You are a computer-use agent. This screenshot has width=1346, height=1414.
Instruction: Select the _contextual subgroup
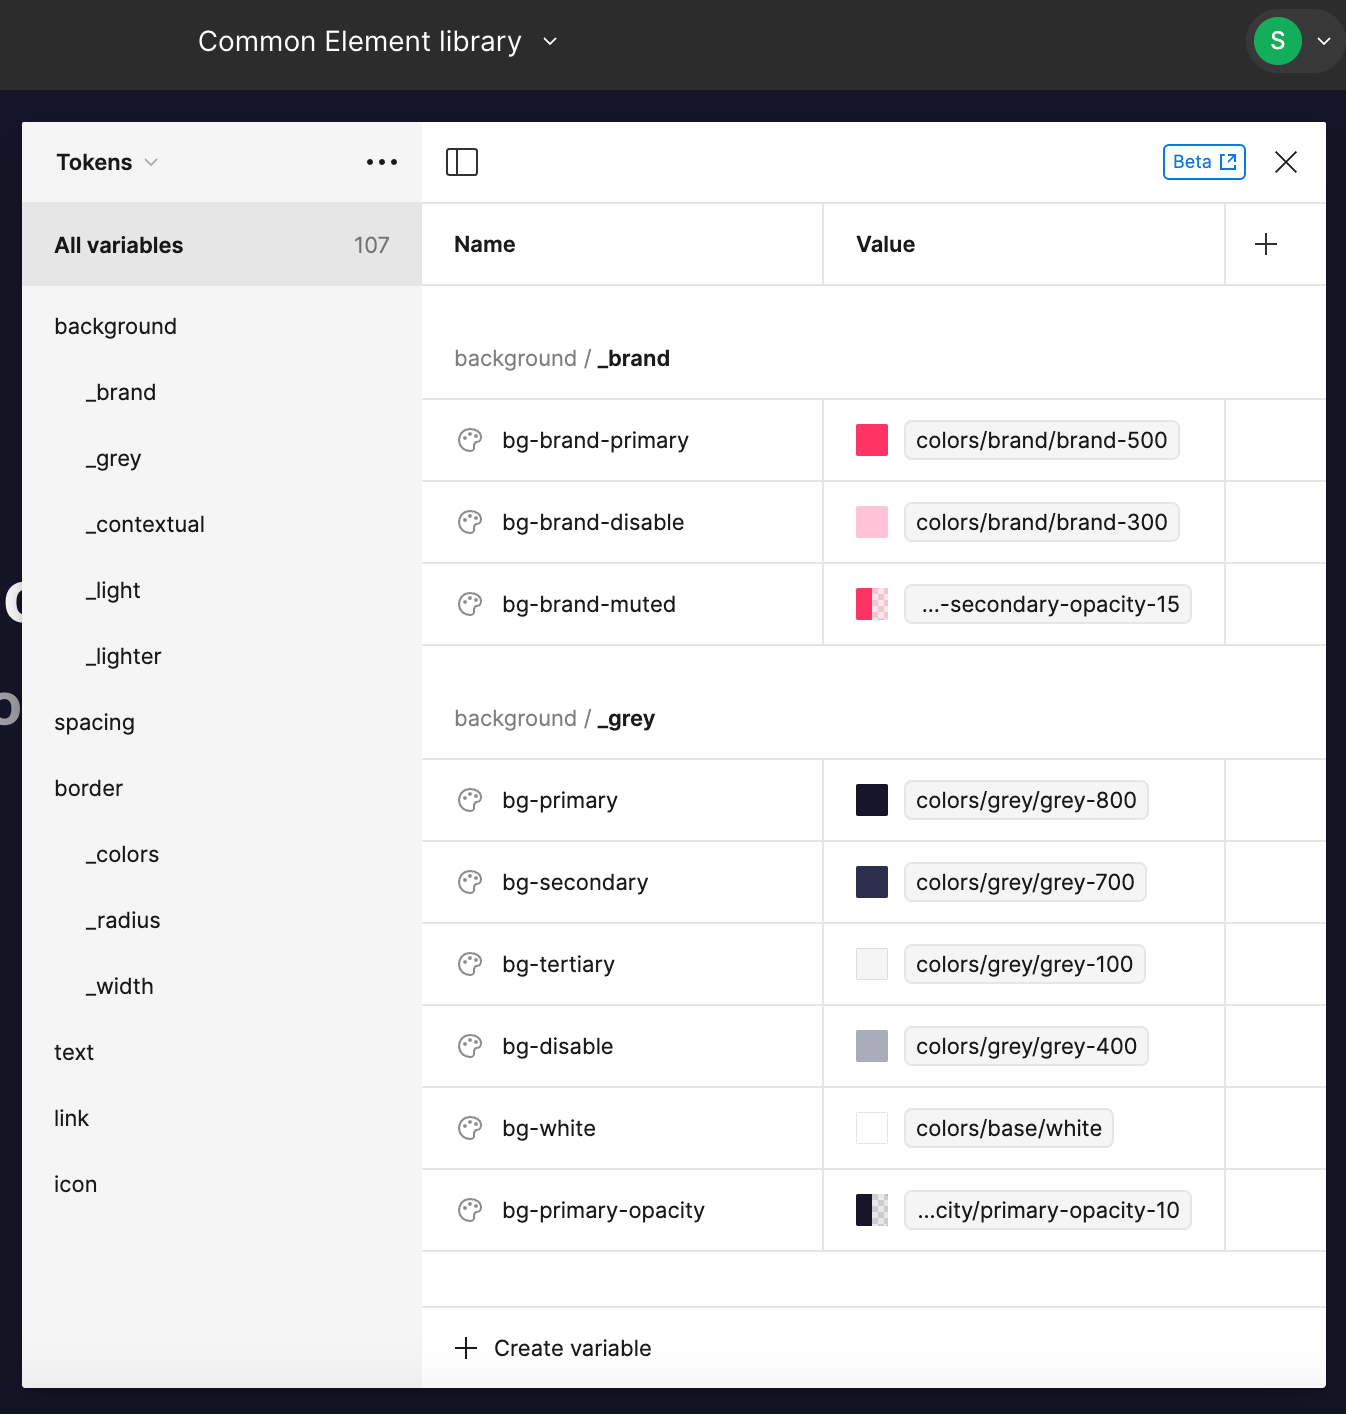click(x=145, y=524)
